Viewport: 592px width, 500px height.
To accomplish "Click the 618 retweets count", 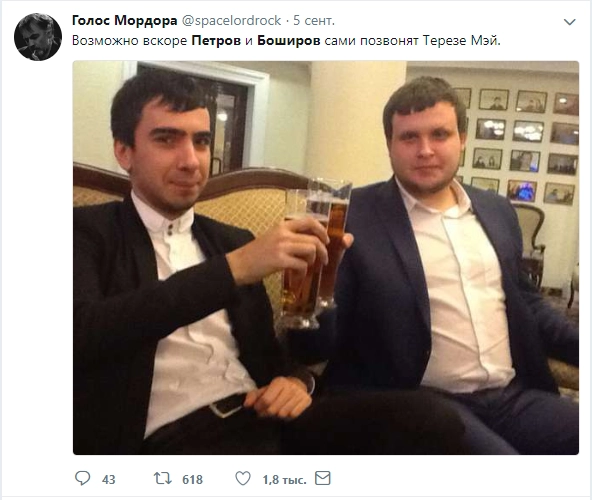I will [x=193, y=480].
